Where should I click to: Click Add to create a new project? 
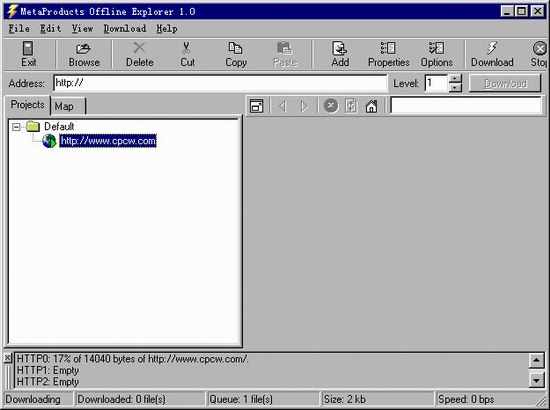click(x=340, y=48)
